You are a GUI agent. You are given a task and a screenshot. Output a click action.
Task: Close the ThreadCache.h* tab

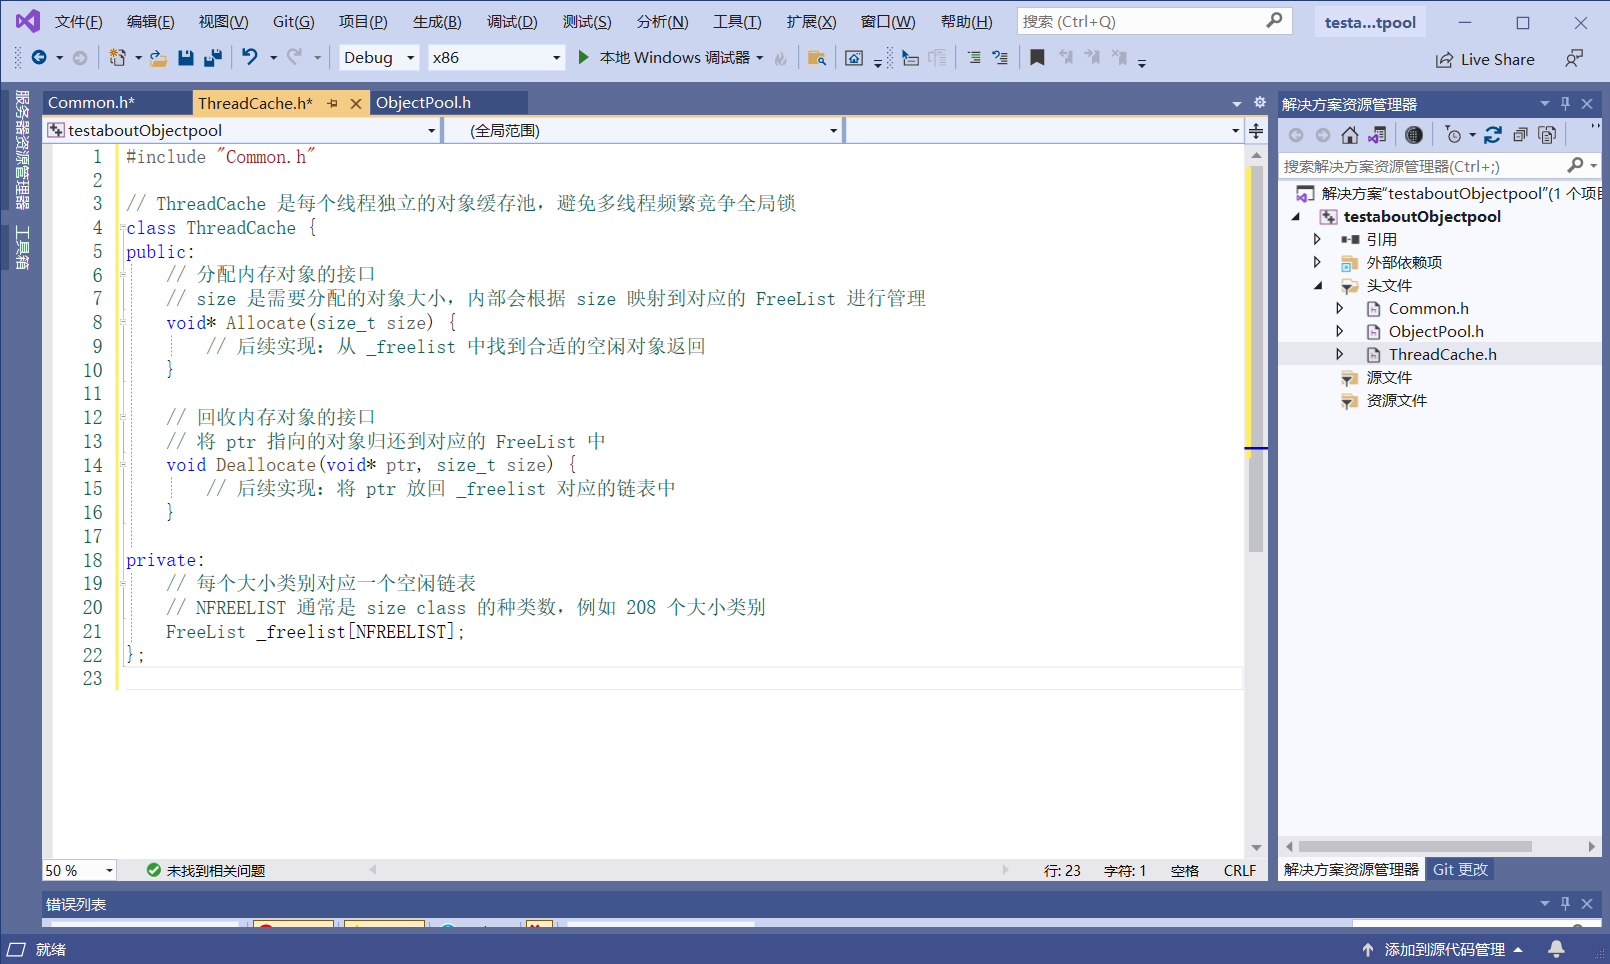point(356,103)
